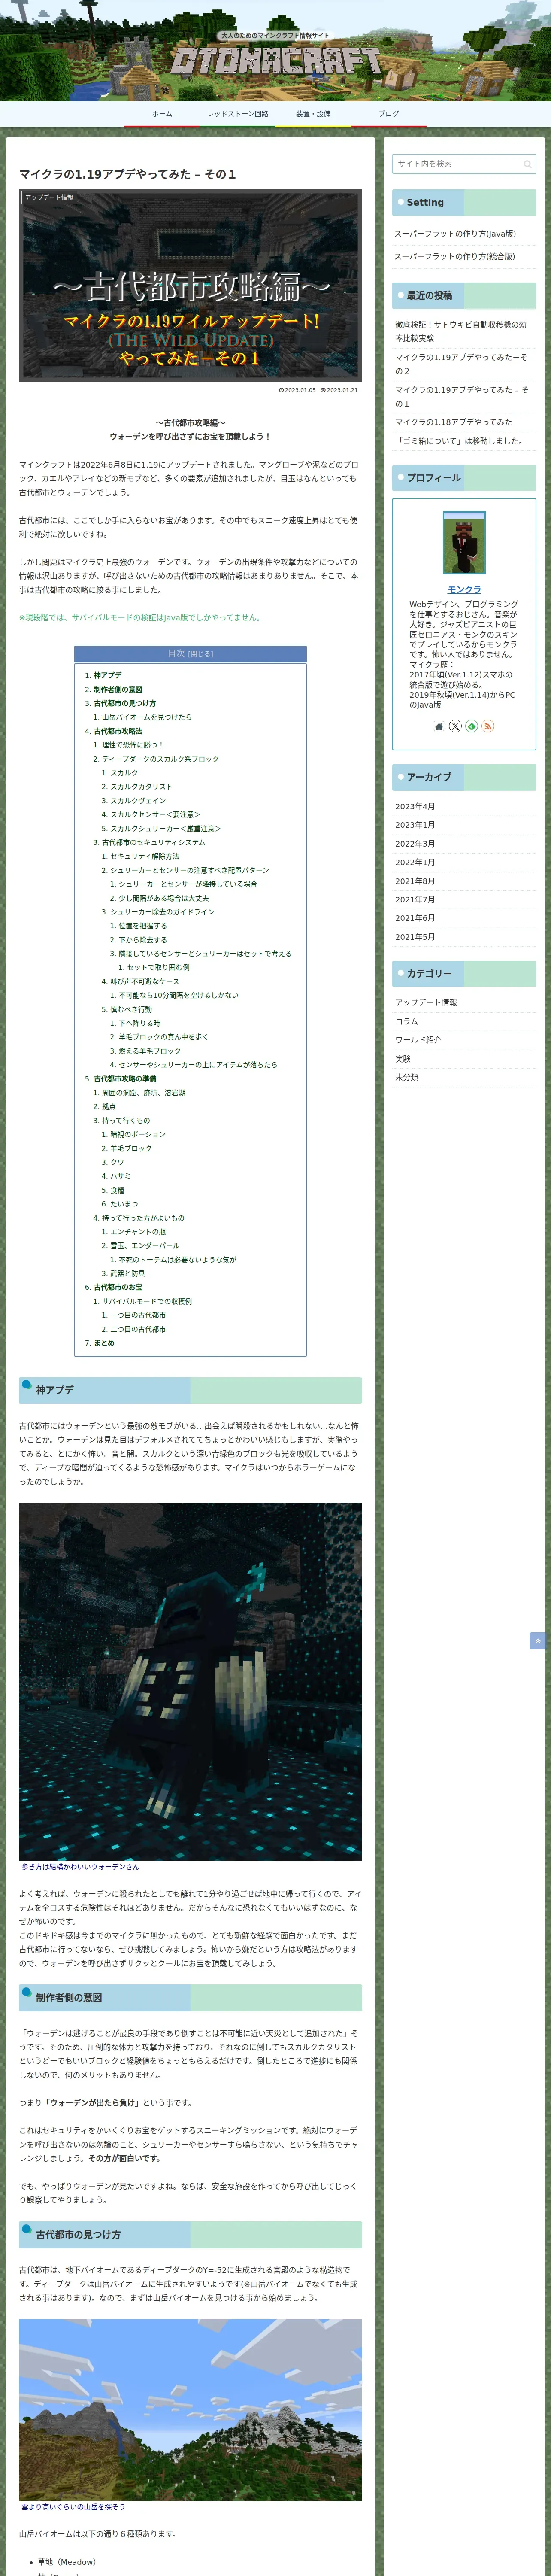This screenshot has width=551, height=2576.
Task: Jump to 武器と防具 in contents
Action: 127,1274
